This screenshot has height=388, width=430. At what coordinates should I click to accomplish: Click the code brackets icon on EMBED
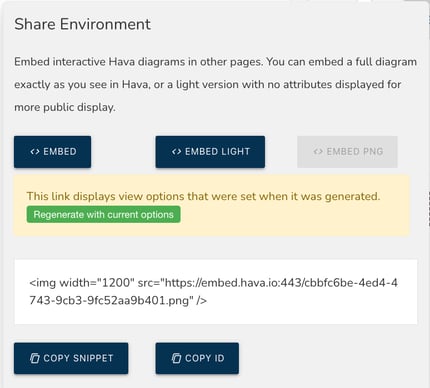coord(35,152)
